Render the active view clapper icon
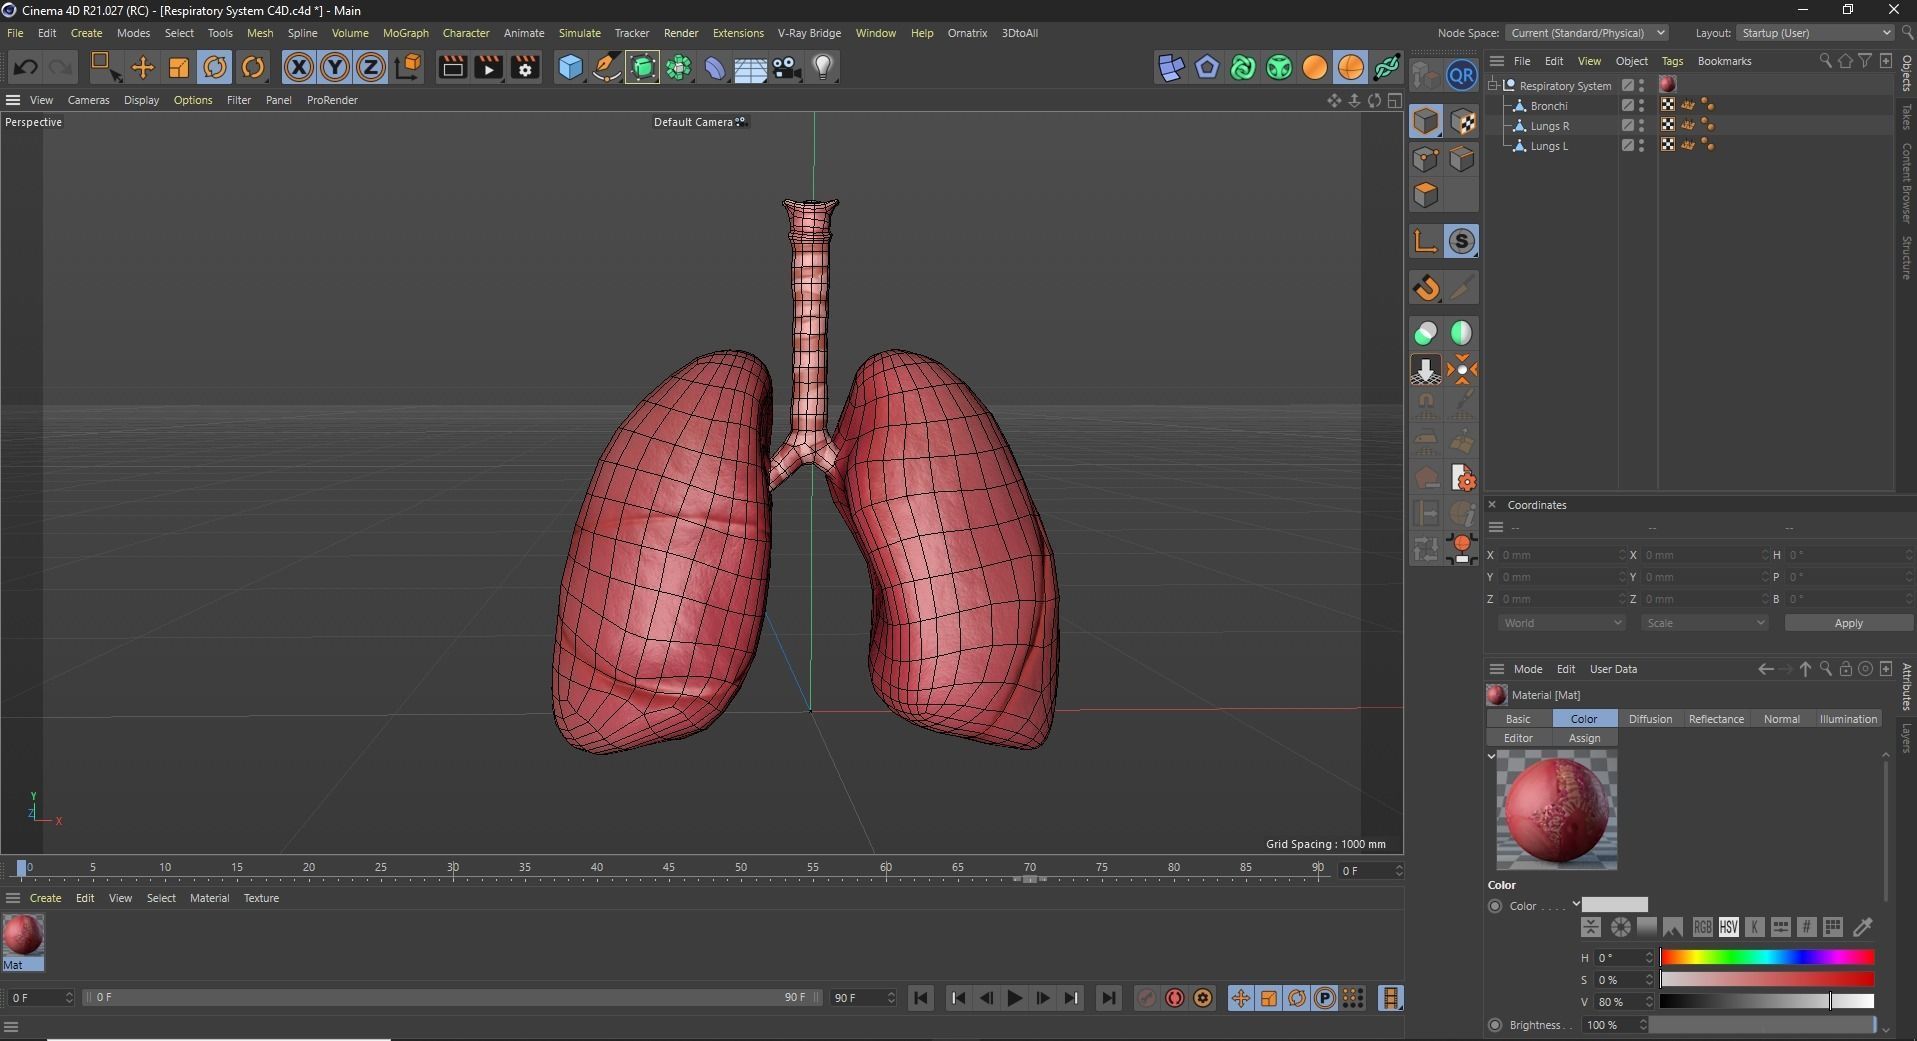The width and height of the screenshot is (1917, 1041). click(452, 68)
